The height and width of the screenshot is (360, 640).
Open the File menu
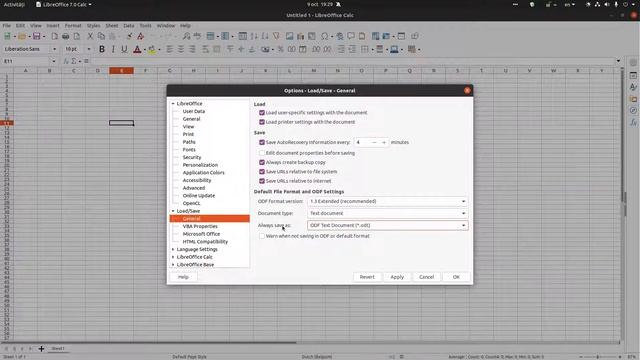[x=7, y=26]
